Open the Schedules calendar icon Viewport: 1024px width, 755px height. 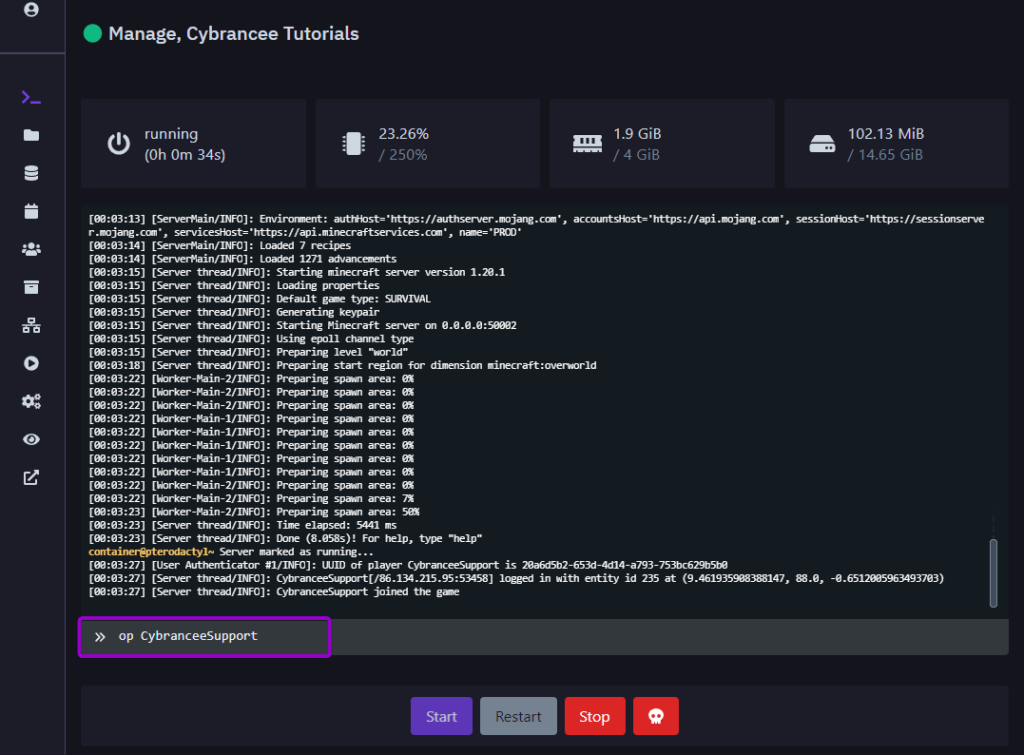click(x=31, y=211)
